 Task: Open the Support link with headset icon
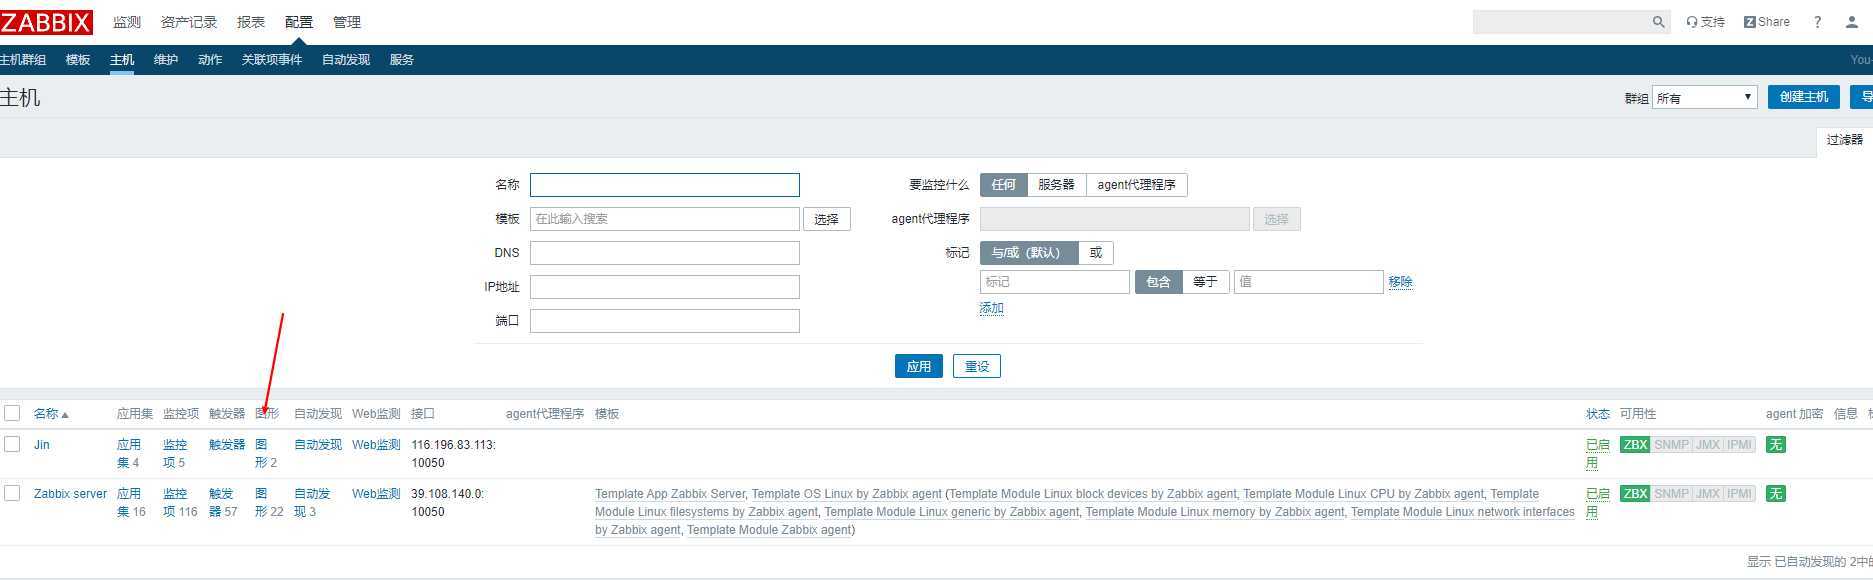click(1705, 22)
